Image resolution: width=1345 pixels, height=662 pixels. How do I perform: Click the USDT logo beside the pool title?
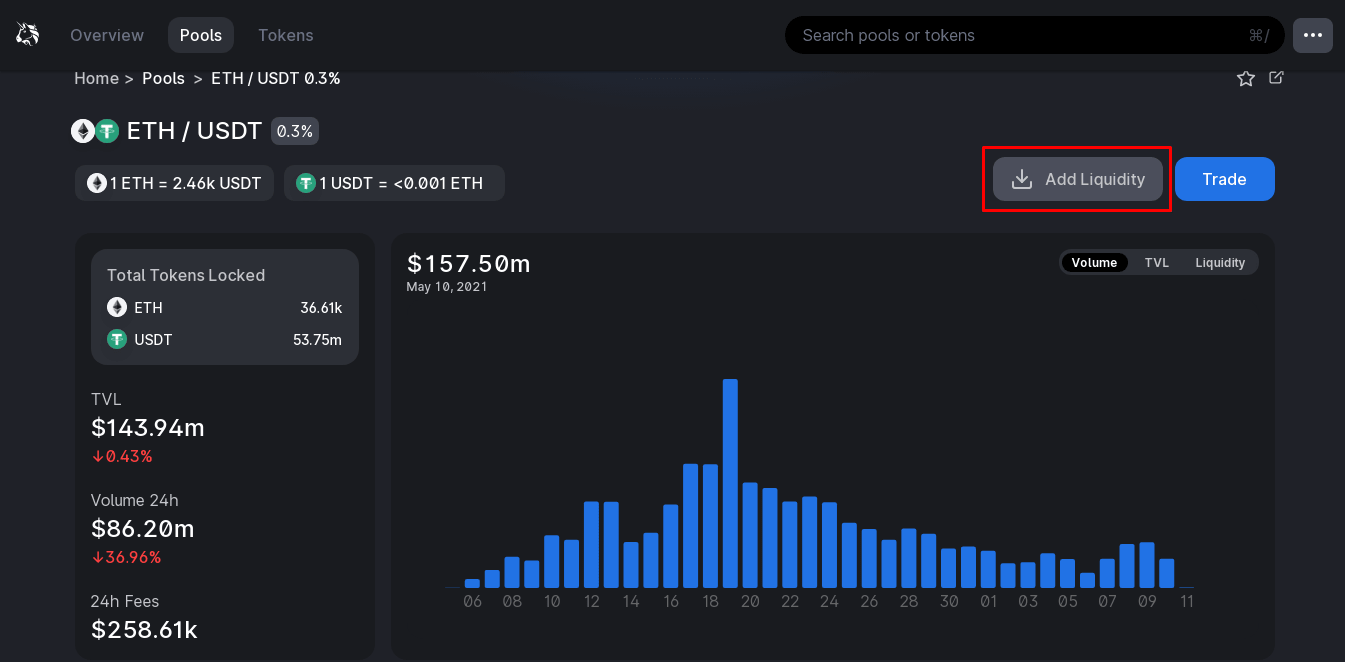[108, 131]
